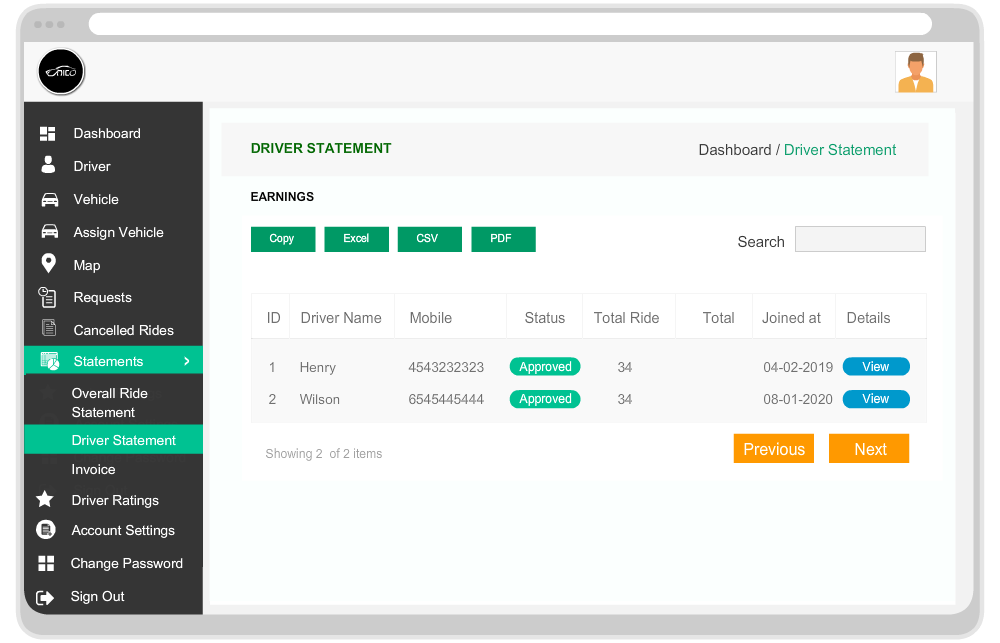Click mobile number 6545445444
The width and height of the screenshot is (1000, 643).
pos(446,399)
